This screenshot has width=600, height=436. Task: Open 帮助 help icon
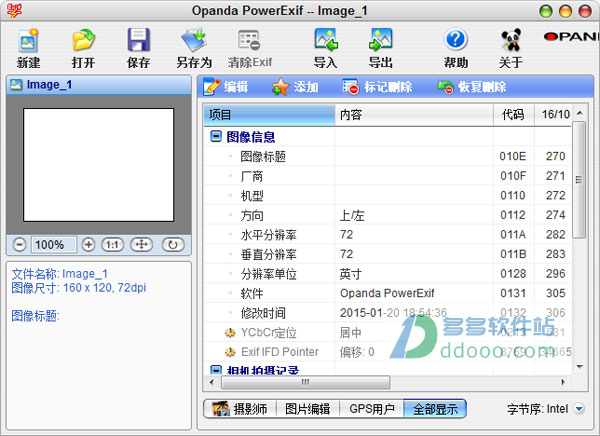point(455,39)
